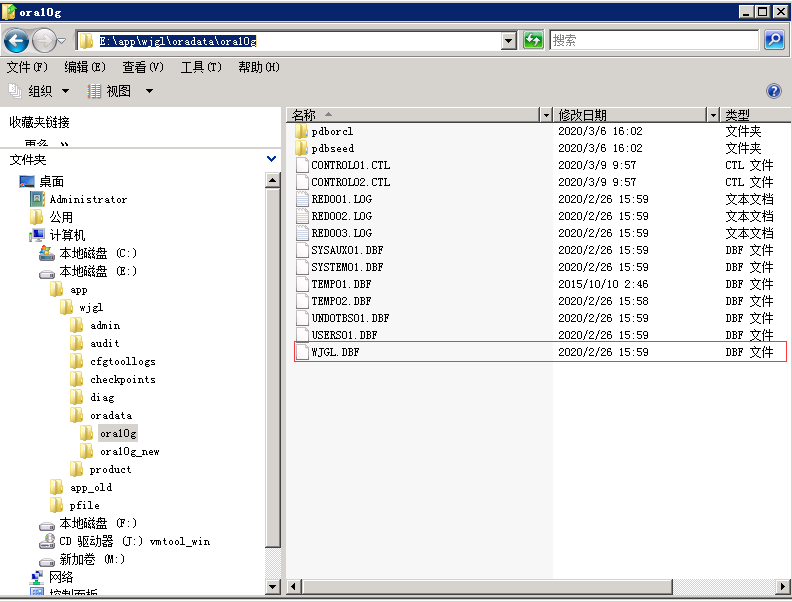The height and width of the screenshot is (602, 792).
Task: Click the folder tree scrollbar down arrow
Action: [272, 586]
